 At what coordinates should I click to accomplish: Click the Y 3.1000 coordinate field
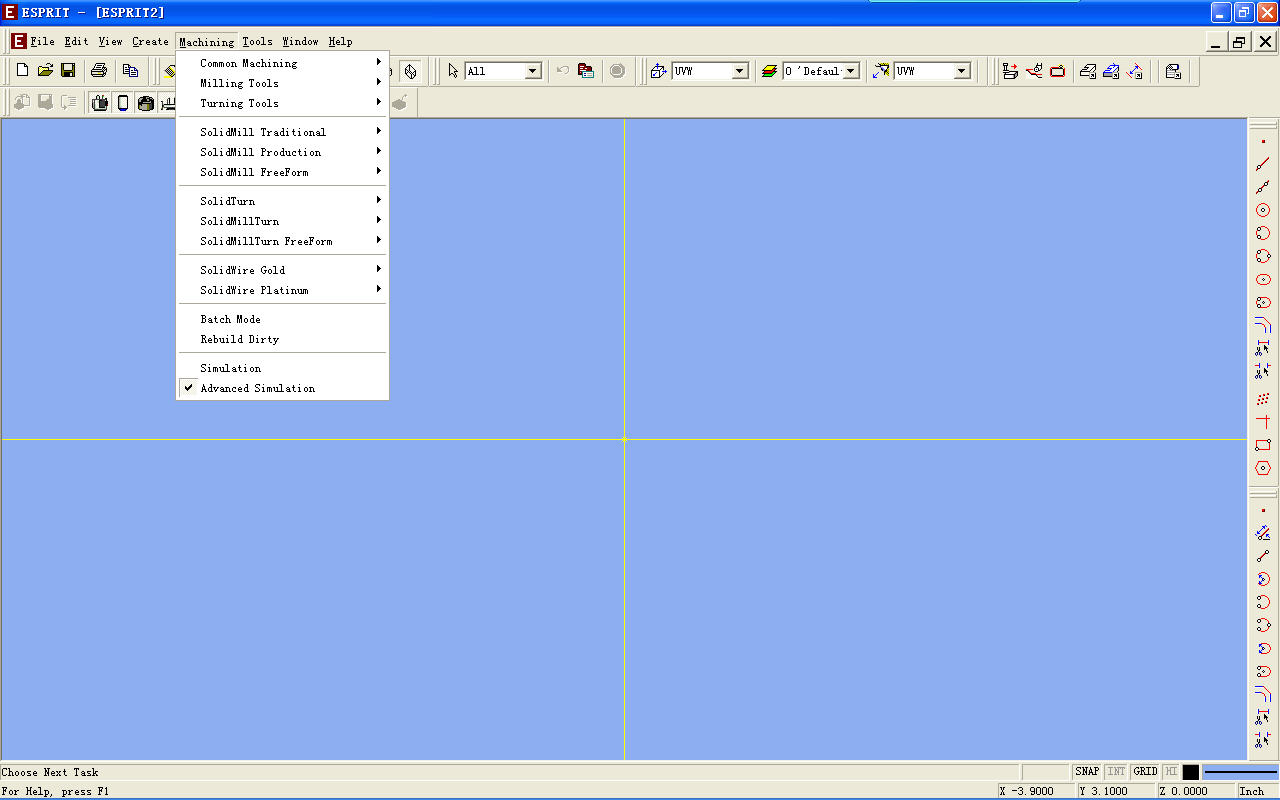pyautogui.click(x=1116, y=791)
